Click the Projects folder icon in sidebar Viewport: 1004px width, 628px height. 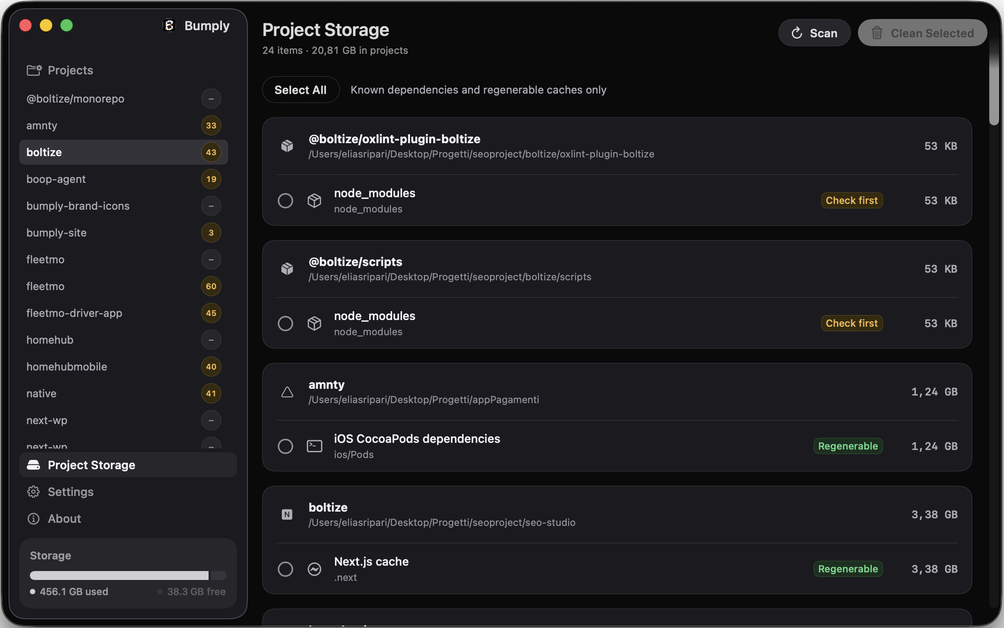pos(33,70)
